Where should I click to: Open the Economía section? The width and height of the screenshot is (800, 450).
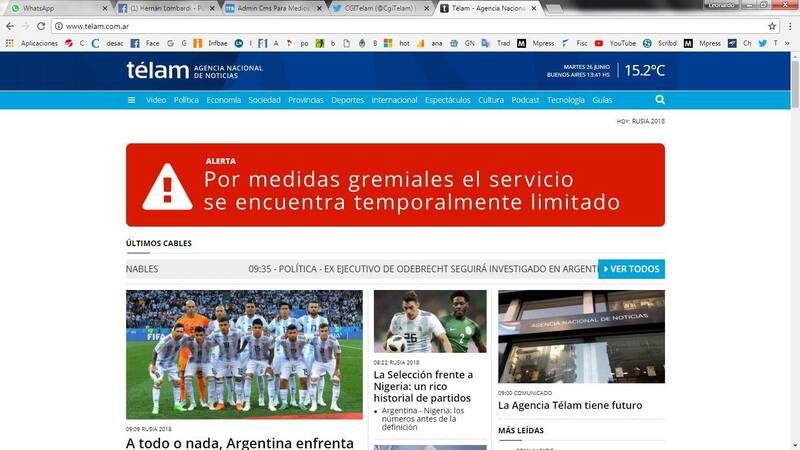tap(223, 100)
